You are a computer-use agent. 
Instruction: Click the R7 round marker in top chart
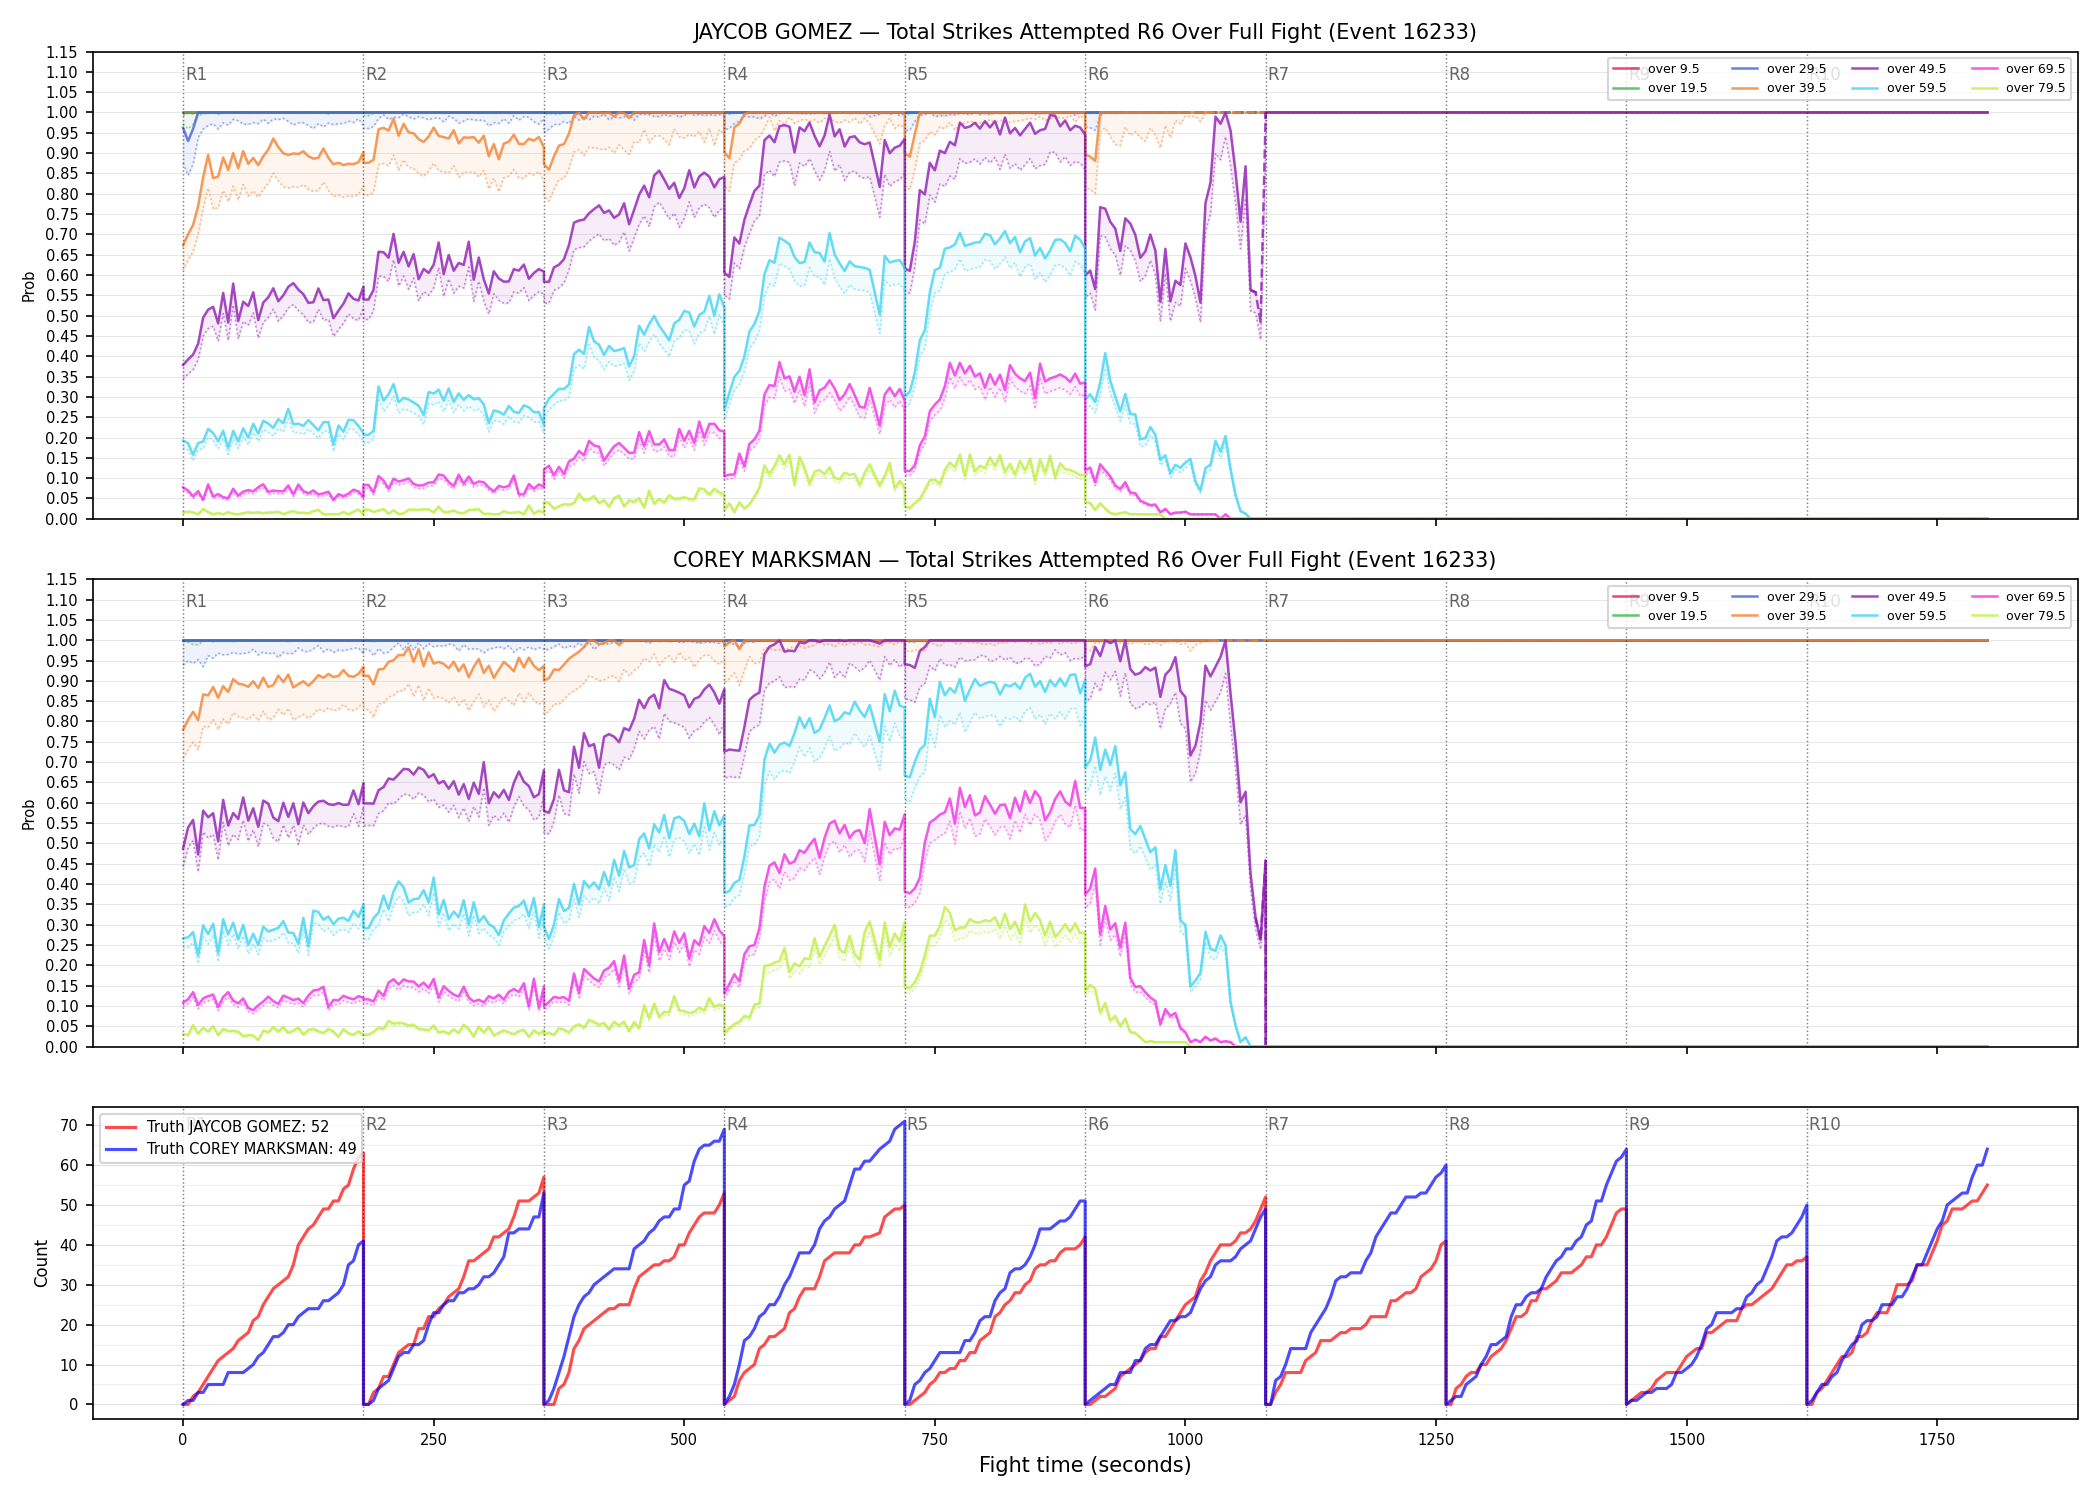coord(1278,74)
